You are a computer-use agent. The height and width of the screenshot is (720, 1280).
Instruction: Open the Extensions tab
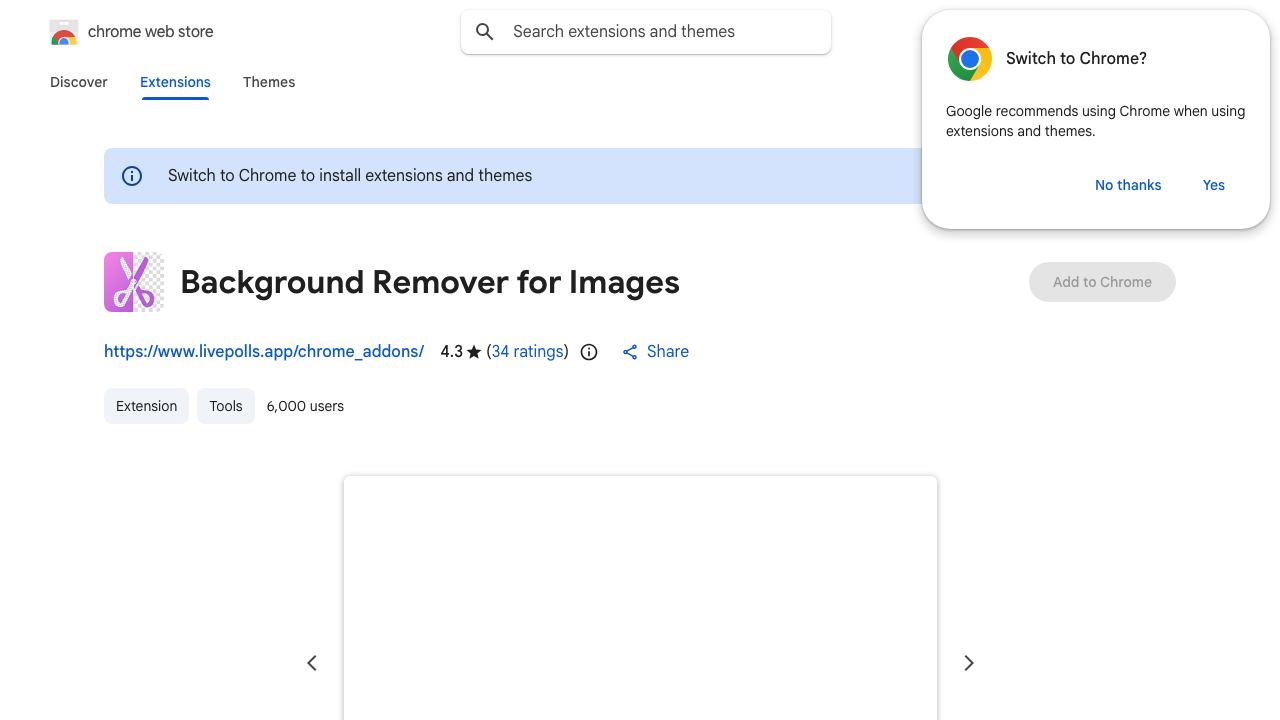[175, 82]
